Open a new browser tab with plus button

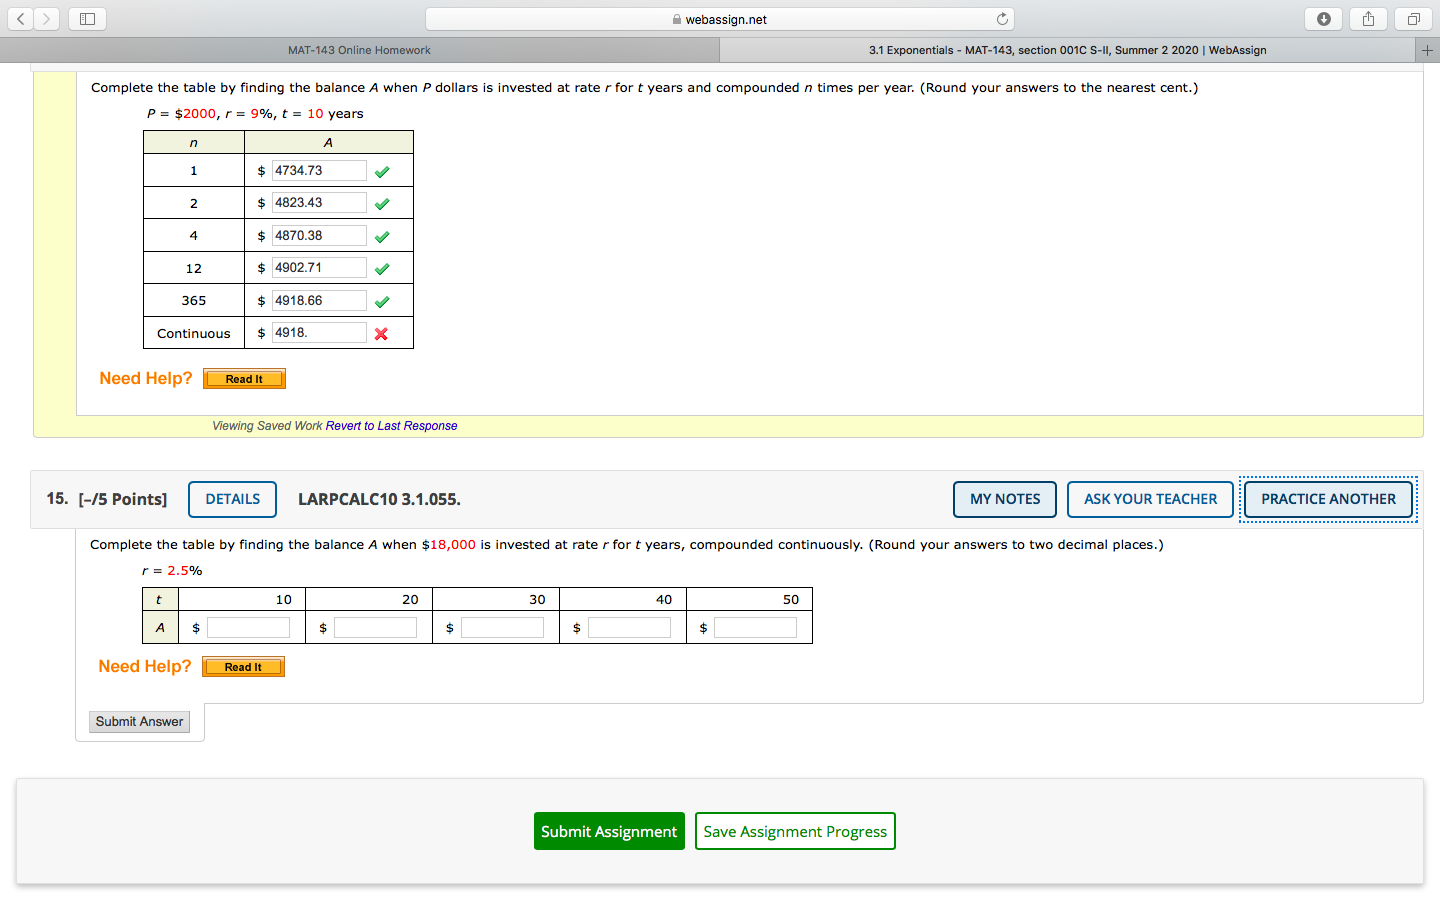point(1427,49)
